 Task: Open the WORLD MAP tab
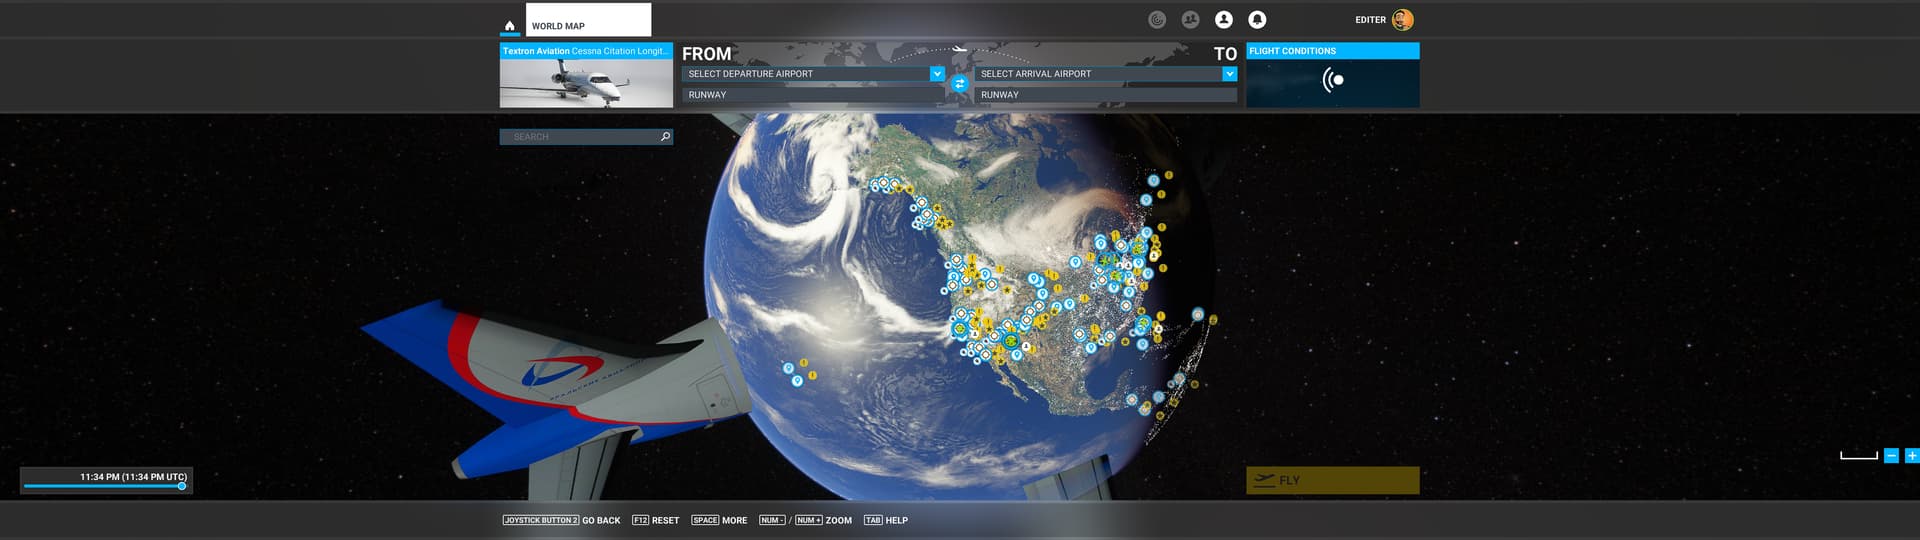pos(588,20)
